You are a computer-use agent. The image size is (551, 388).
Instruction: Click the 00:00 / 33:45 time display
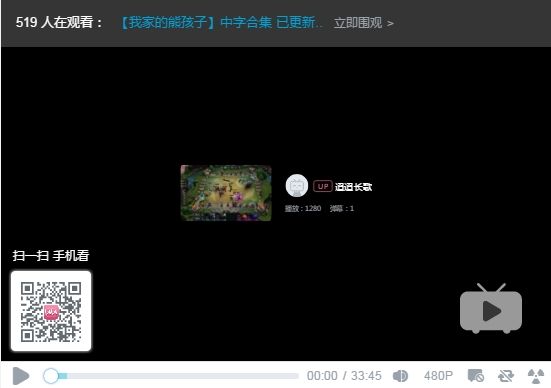tap(344, 376)
